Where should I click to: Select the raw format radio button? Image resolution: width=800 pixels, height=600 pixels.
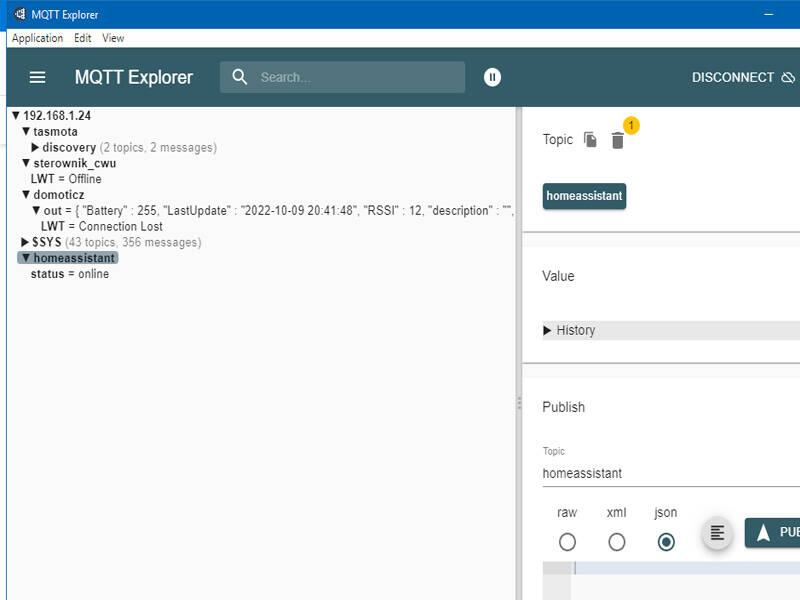567,542
